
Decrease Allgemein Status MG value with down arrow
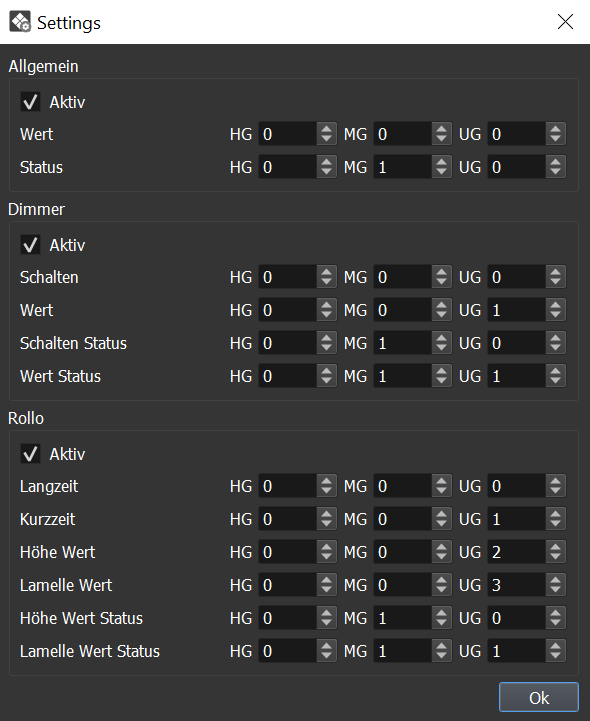[441, 172]
